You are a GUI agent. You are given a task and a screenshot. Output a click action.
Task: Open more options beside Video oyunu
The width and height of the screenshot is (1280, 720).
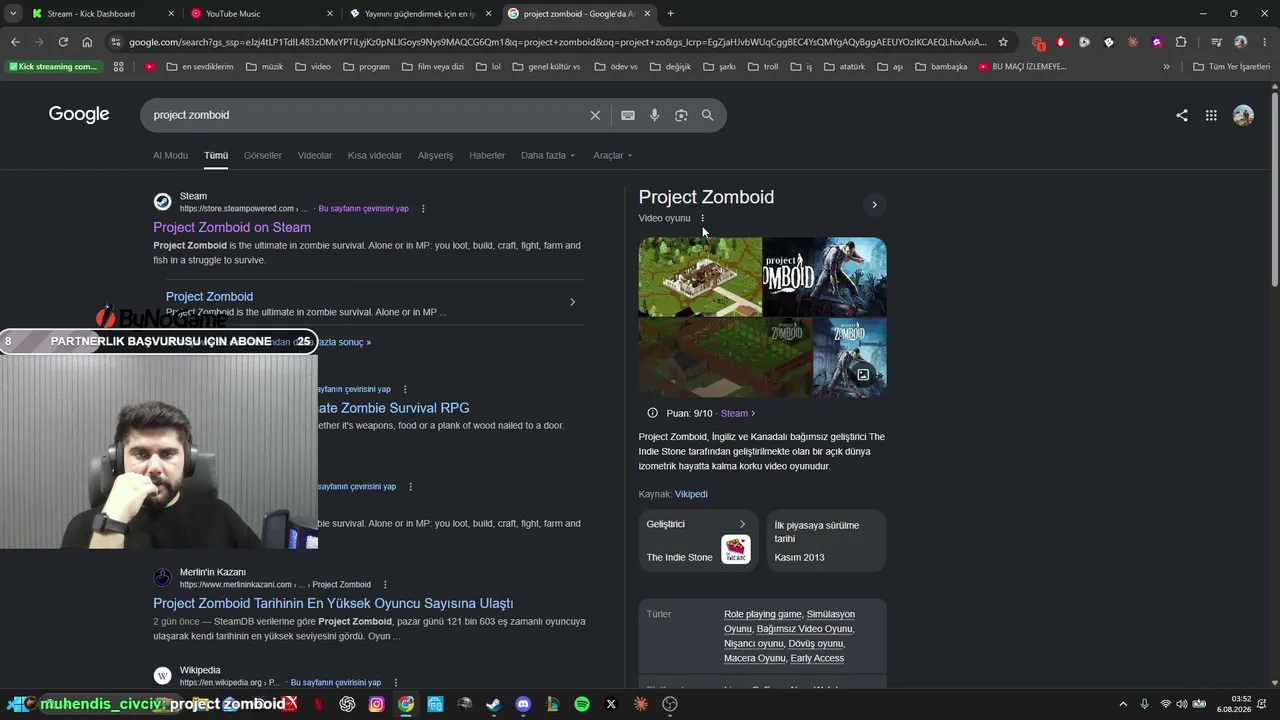click(x=702, y=218)
